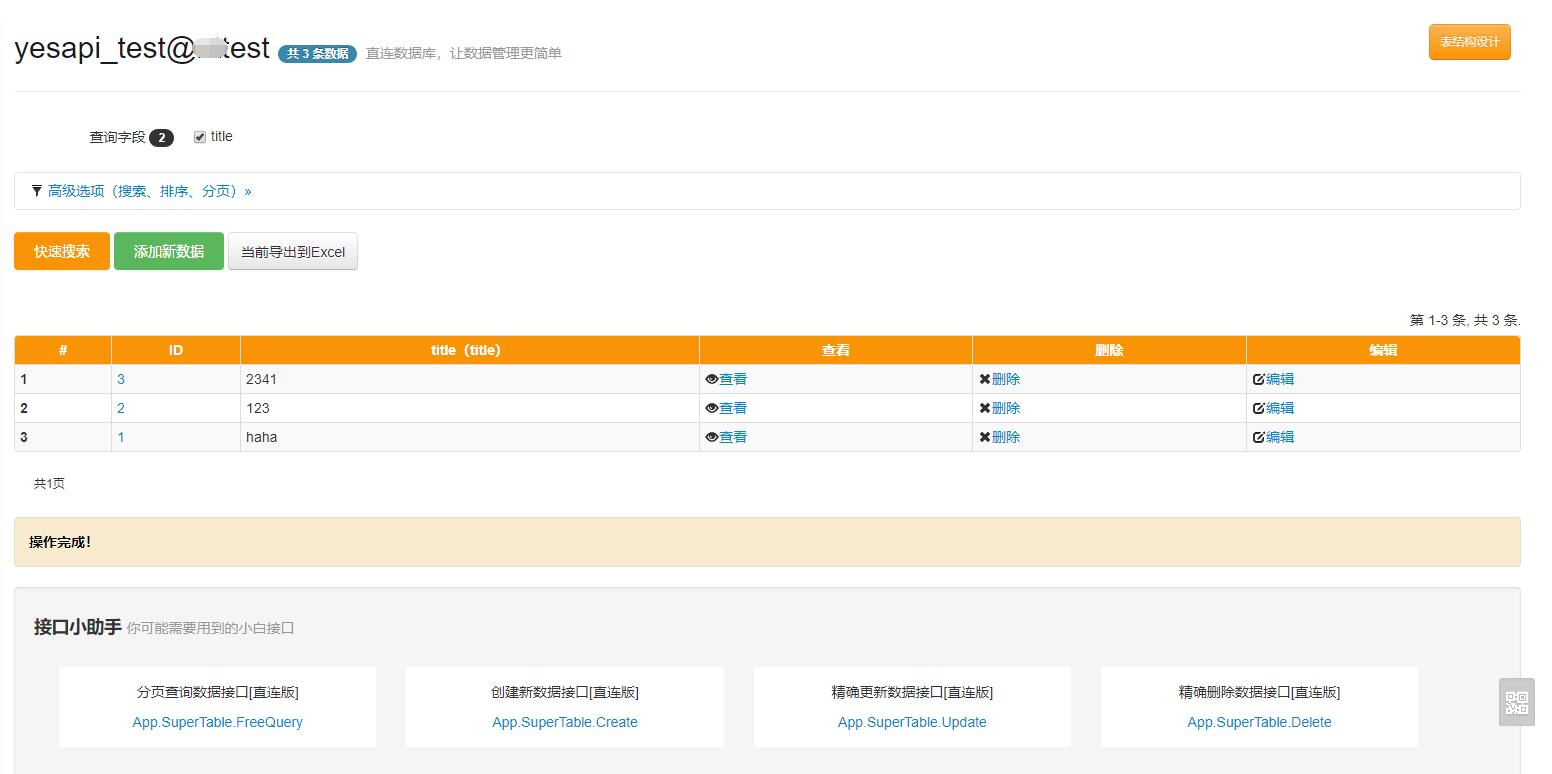This screenshot has width=1552, height=774.
Task: Click the filter funnel icon beside 高级选项
Action: pos(36,190)
